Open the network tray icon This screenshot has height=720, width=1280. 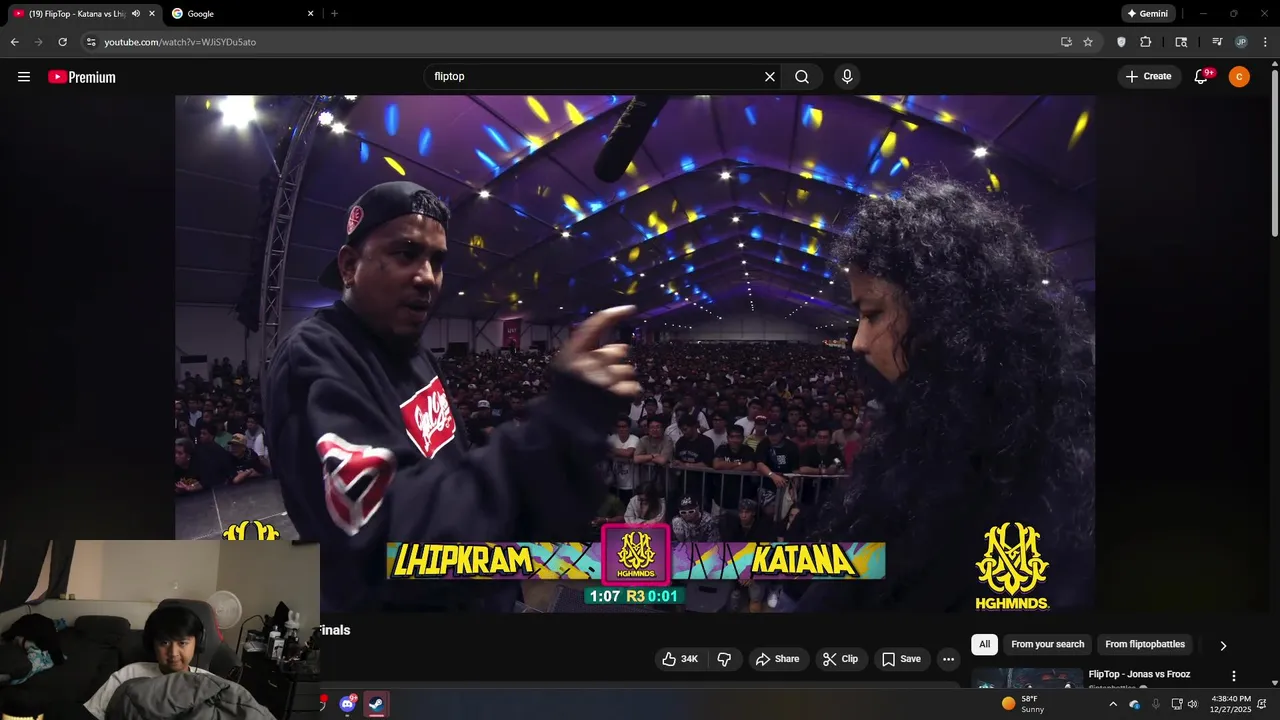tap(1176, 704)
